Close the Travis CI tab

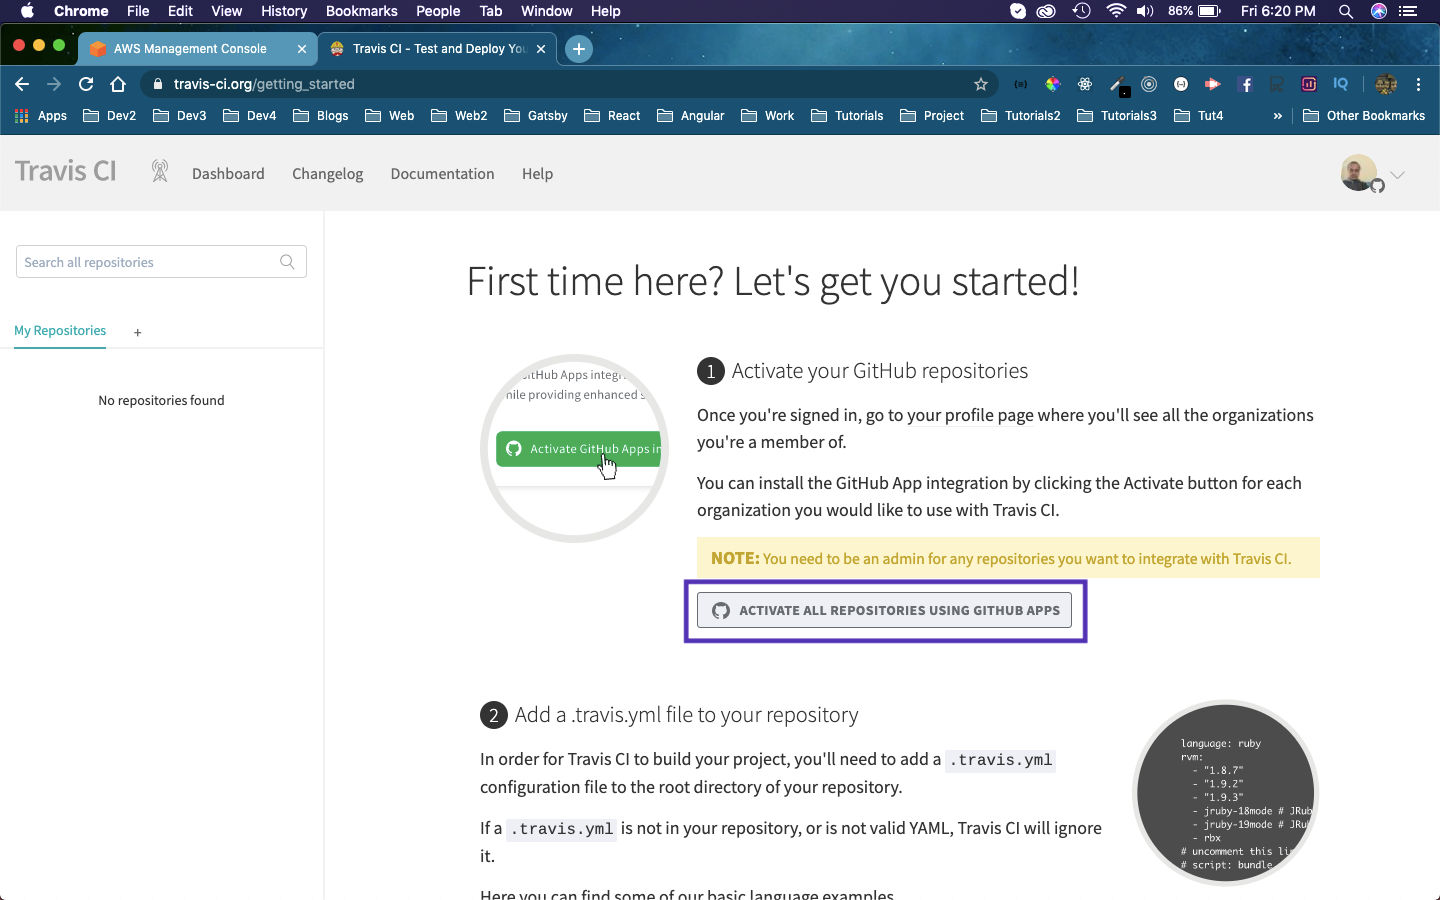coord(541,49)
